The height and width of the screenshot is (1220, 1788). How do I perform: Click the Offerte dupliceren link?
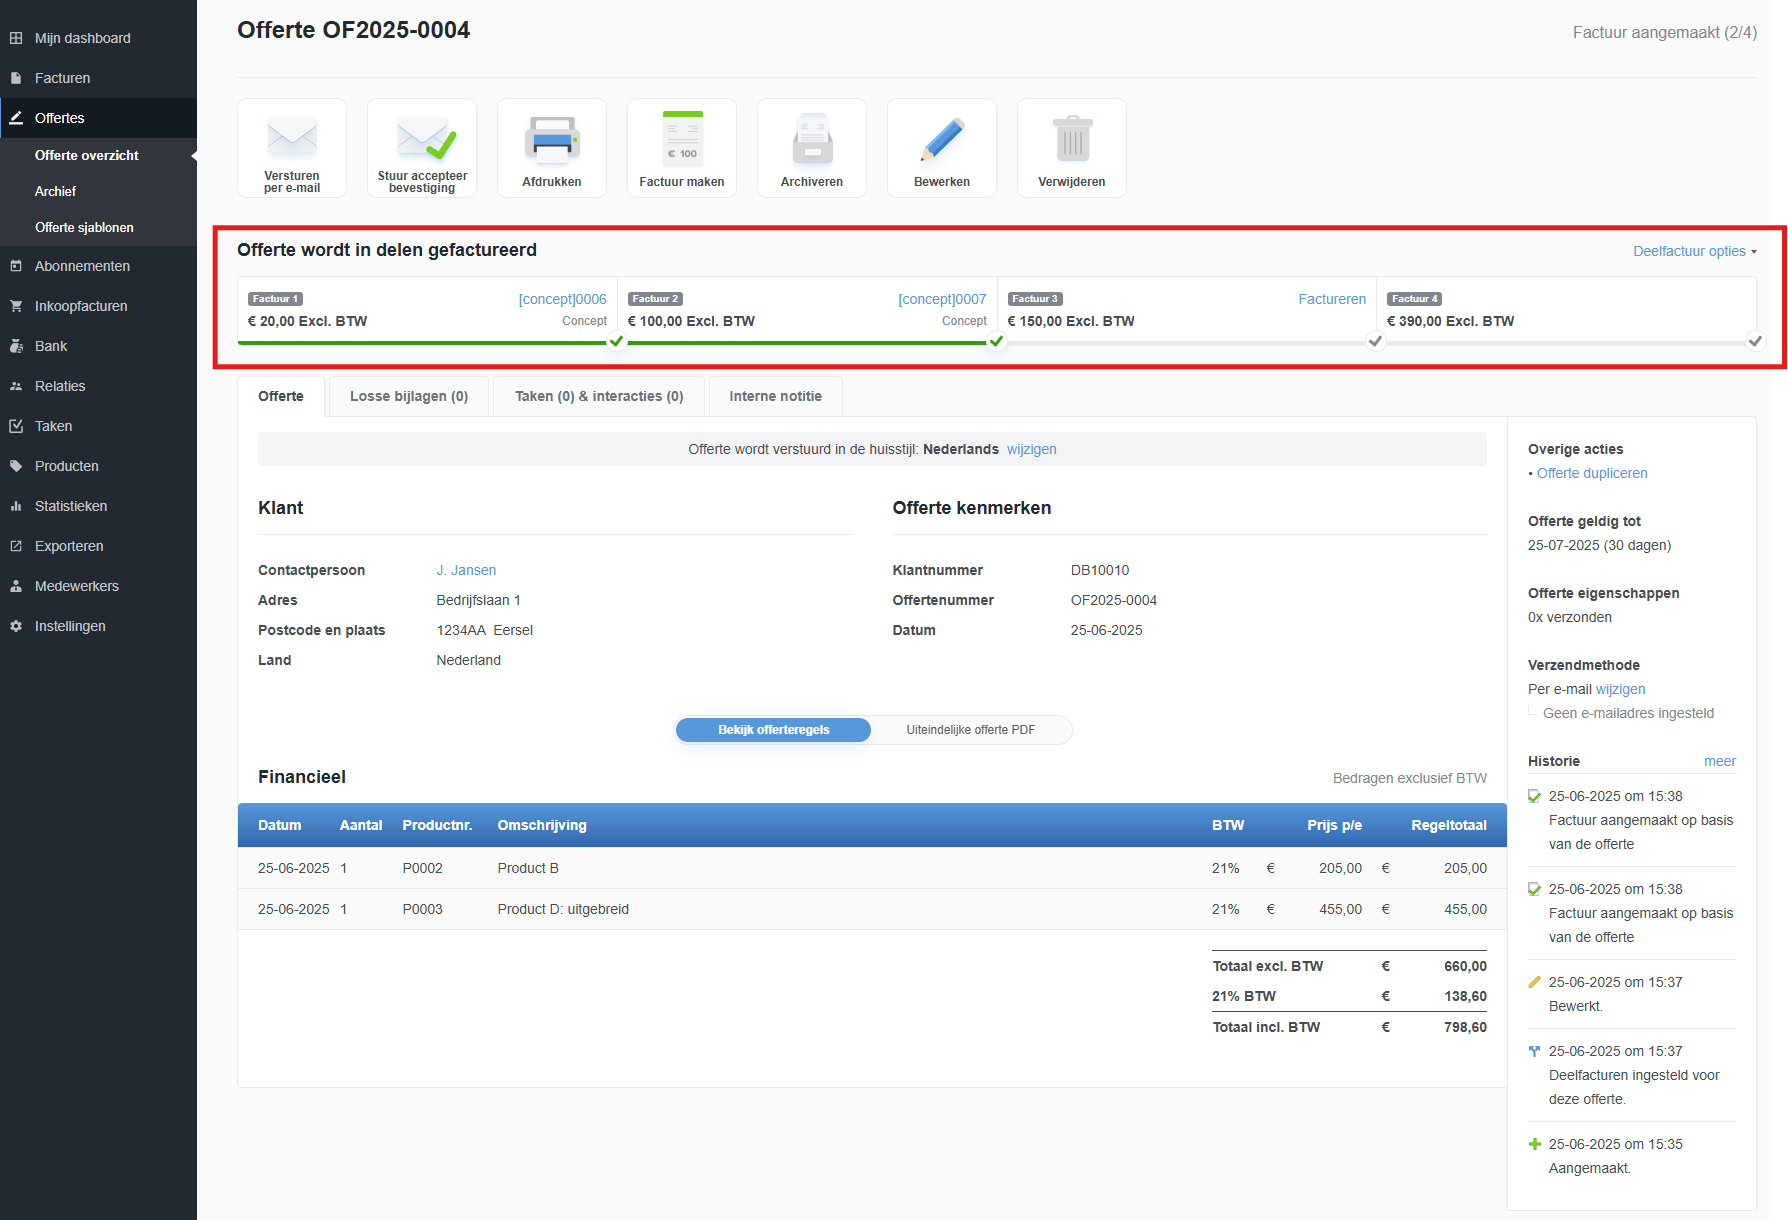tap(1591, 473)
